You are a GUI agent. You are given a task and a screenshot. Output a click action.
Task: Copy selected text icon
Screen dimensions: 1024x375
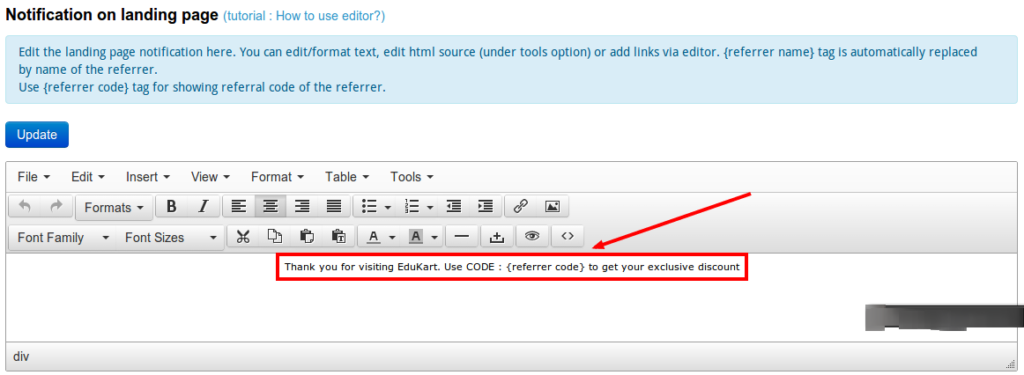tap(275, 236)
